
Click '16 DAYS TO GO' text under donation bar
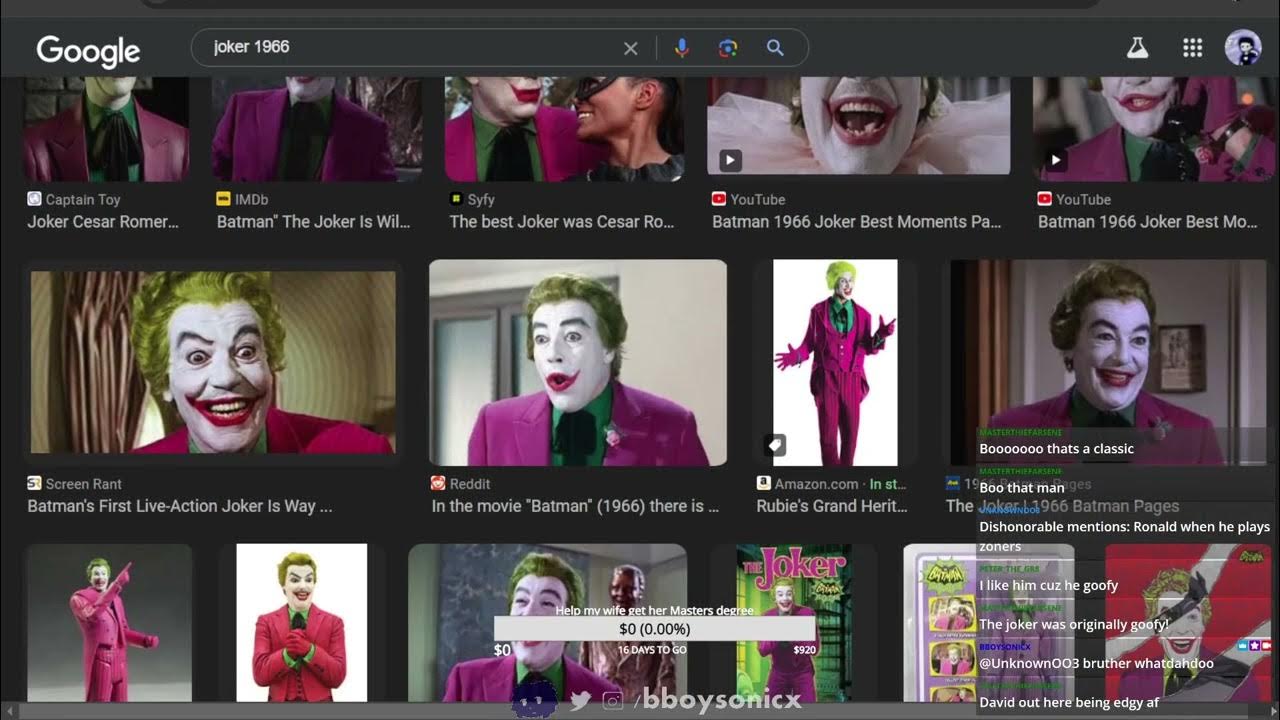pyautogui.click(x=652, y=650)
